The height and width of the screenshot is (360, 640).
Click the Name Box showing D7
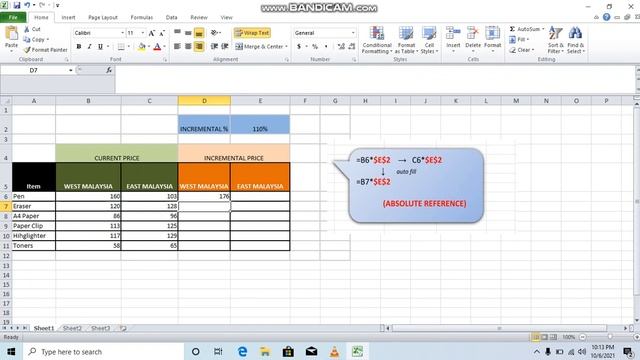(x=33, y=70)
